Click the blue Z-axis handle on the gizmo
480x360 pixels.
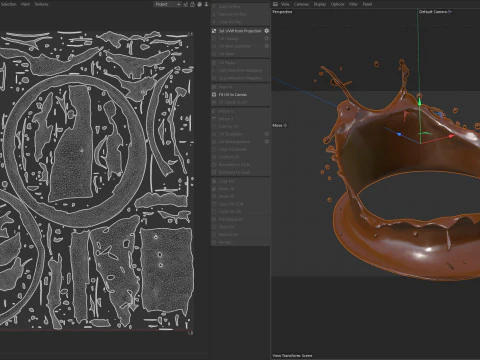point(399,134)
